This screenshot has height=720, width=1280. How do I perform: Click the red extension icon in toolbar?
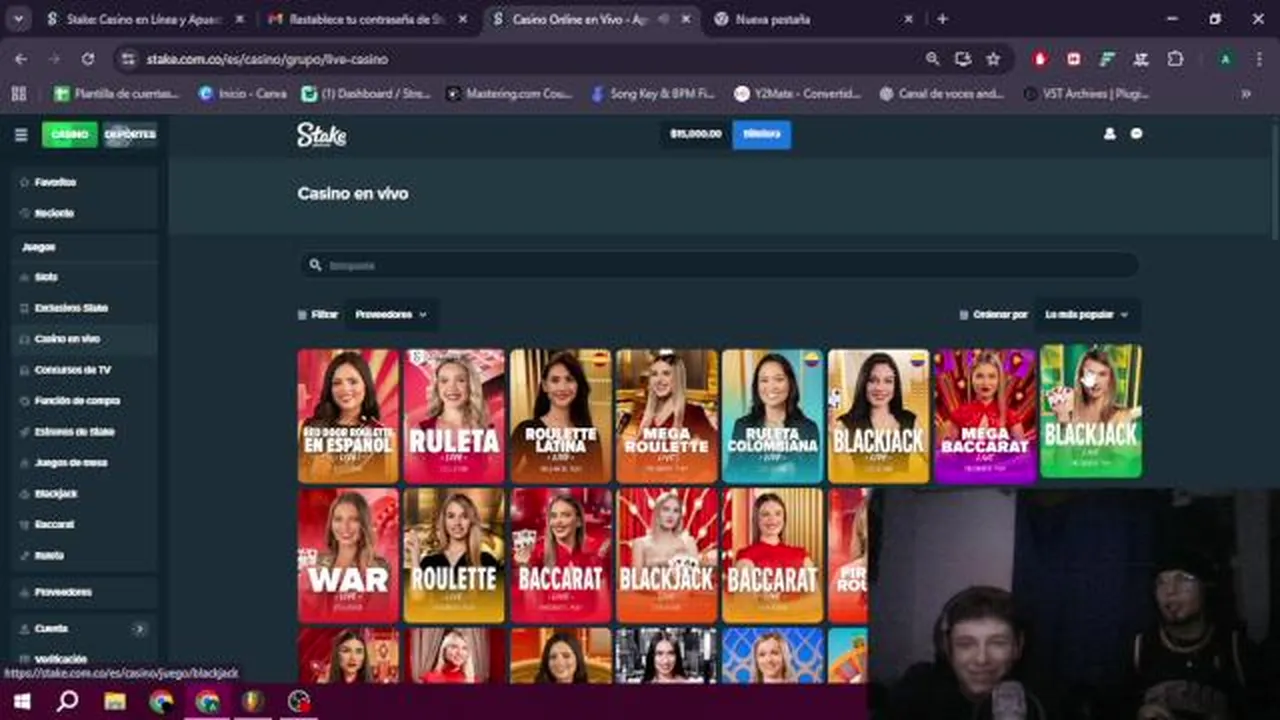(1040, 59)
